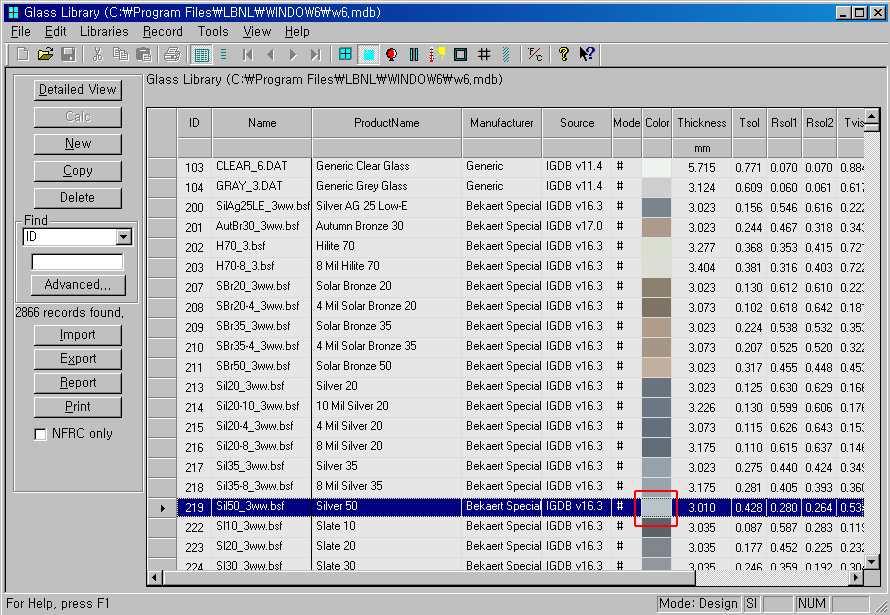Click the Frame Library square icon
This screenshot has width=890, height=615.
[460, 54]
